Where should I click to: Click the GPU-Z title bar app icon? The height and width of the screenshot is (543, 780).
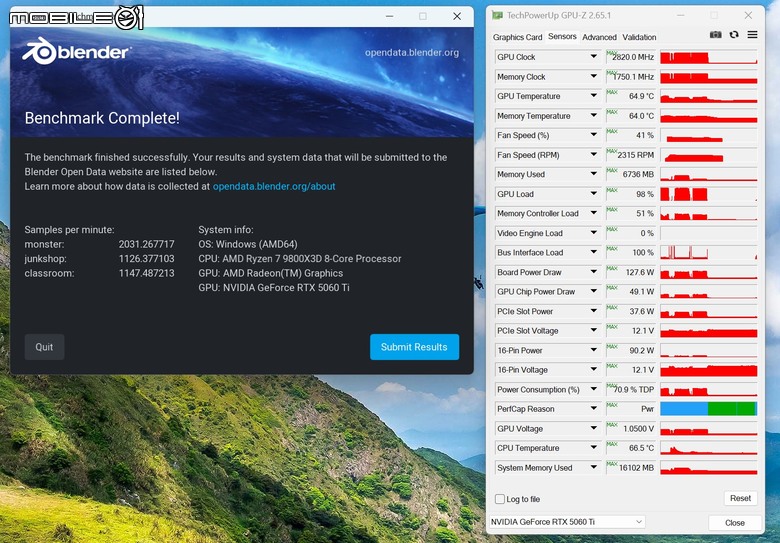(x=497, y=15)
